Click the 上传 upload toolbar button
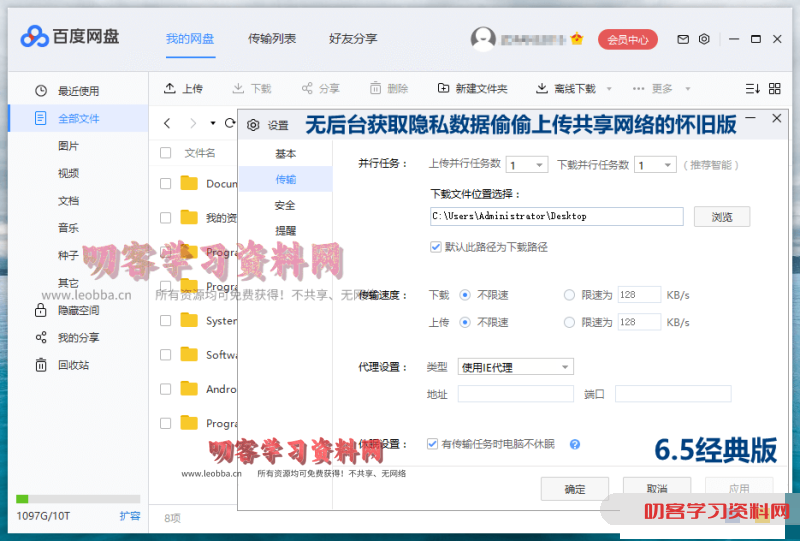Screen dimensions: 800x541 pyautogui.click(x=183, y=89)
